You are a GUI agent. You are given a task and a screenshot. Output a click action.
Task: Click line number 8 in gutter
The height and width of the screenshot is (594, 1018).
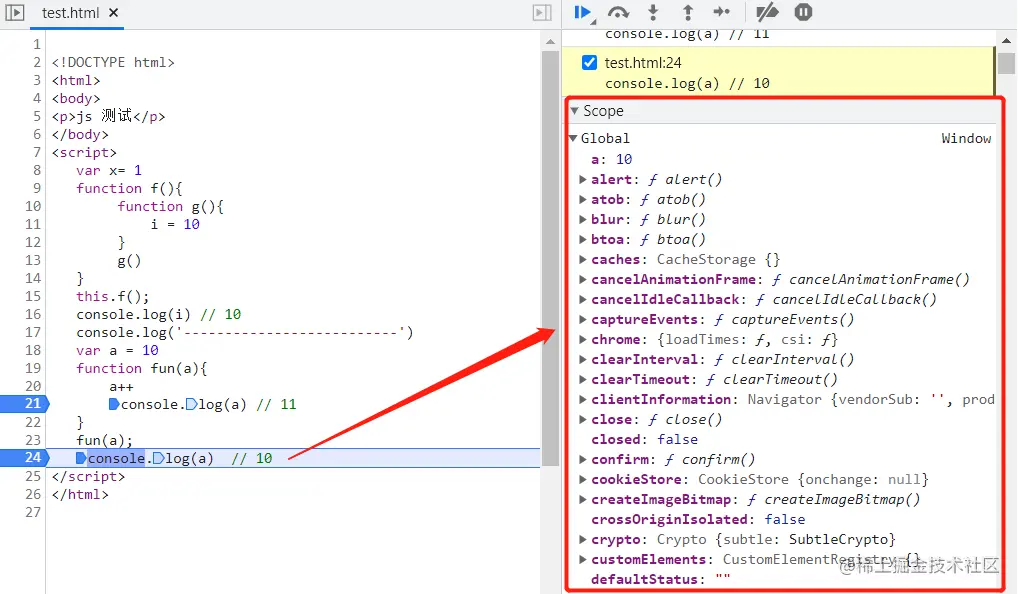[x=37, y=170]
